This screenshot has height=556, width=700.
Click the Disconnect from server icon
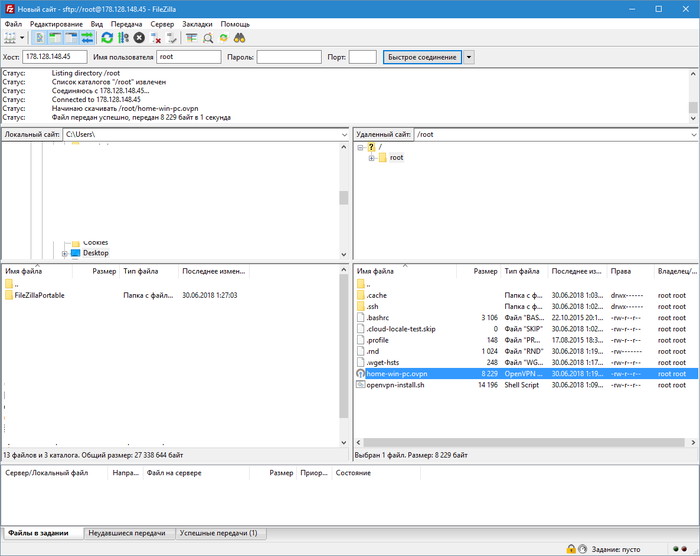[156, 37]
